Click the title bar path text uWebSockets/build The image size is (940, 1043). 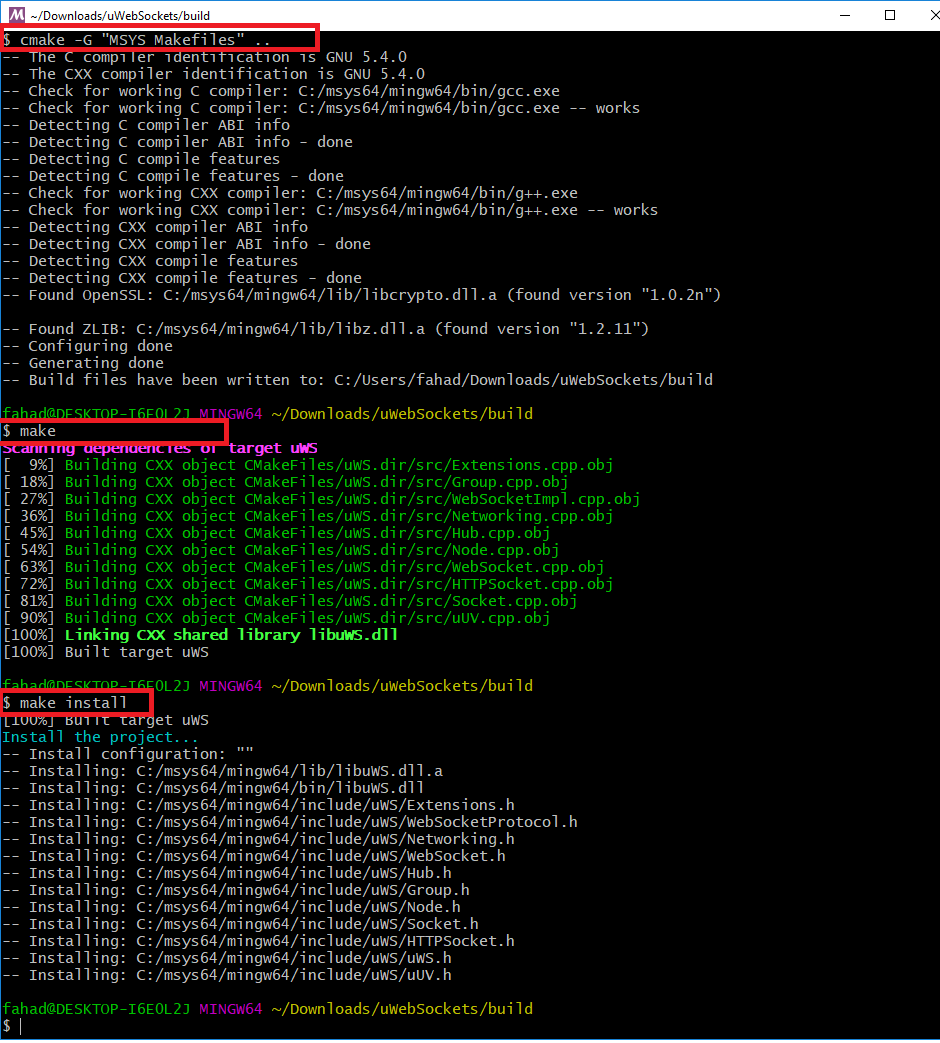pyautogui.click(x=120, y=15)
